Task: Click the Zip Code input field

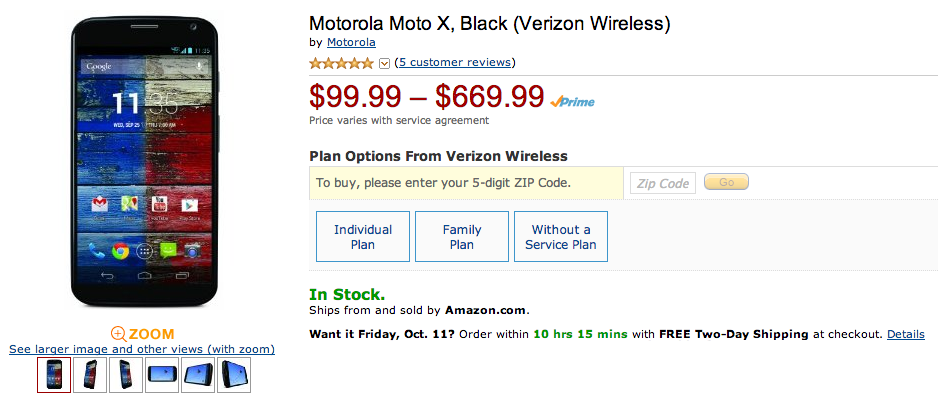Action: [x=662, y=183]
